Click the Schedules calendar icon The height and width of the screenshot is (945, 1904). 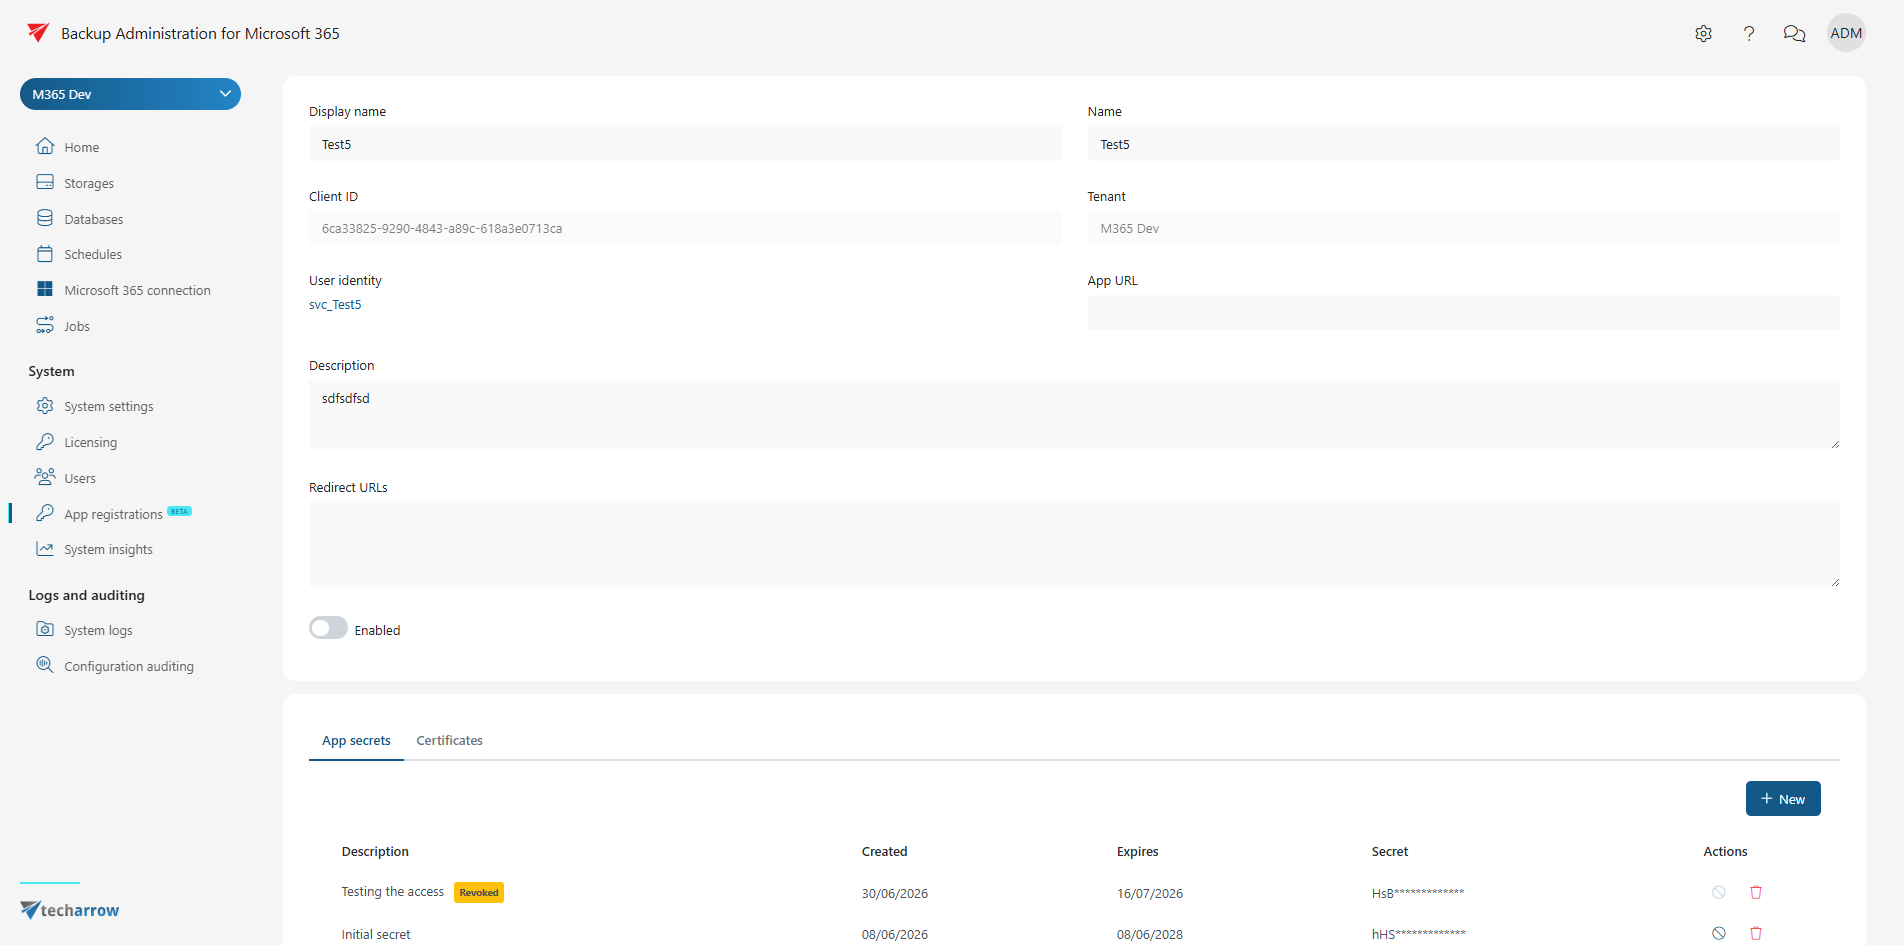(45, 253)
